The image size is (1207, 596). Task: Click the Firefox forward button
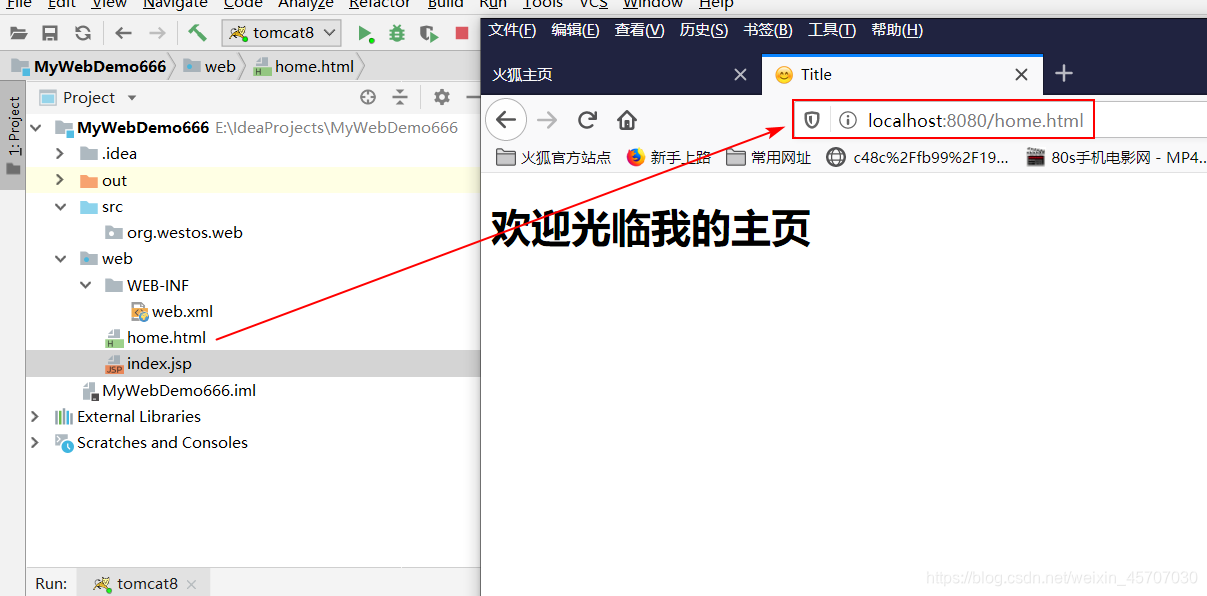[x=547, y=121]
